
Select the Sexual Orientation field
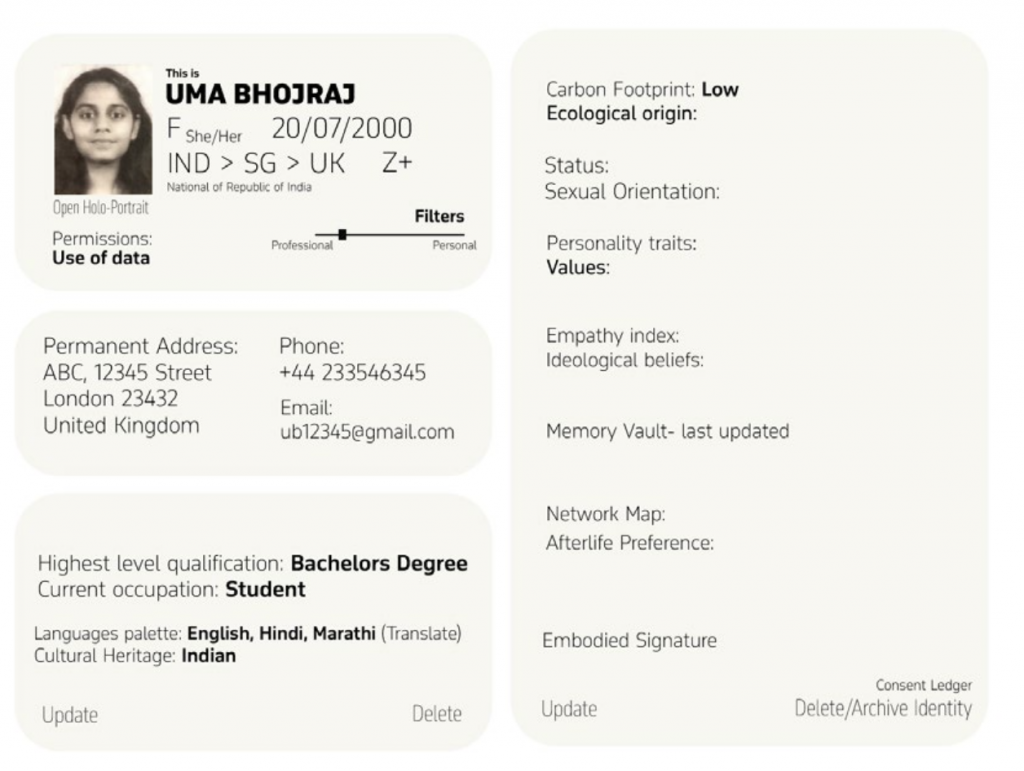(631, 191)
